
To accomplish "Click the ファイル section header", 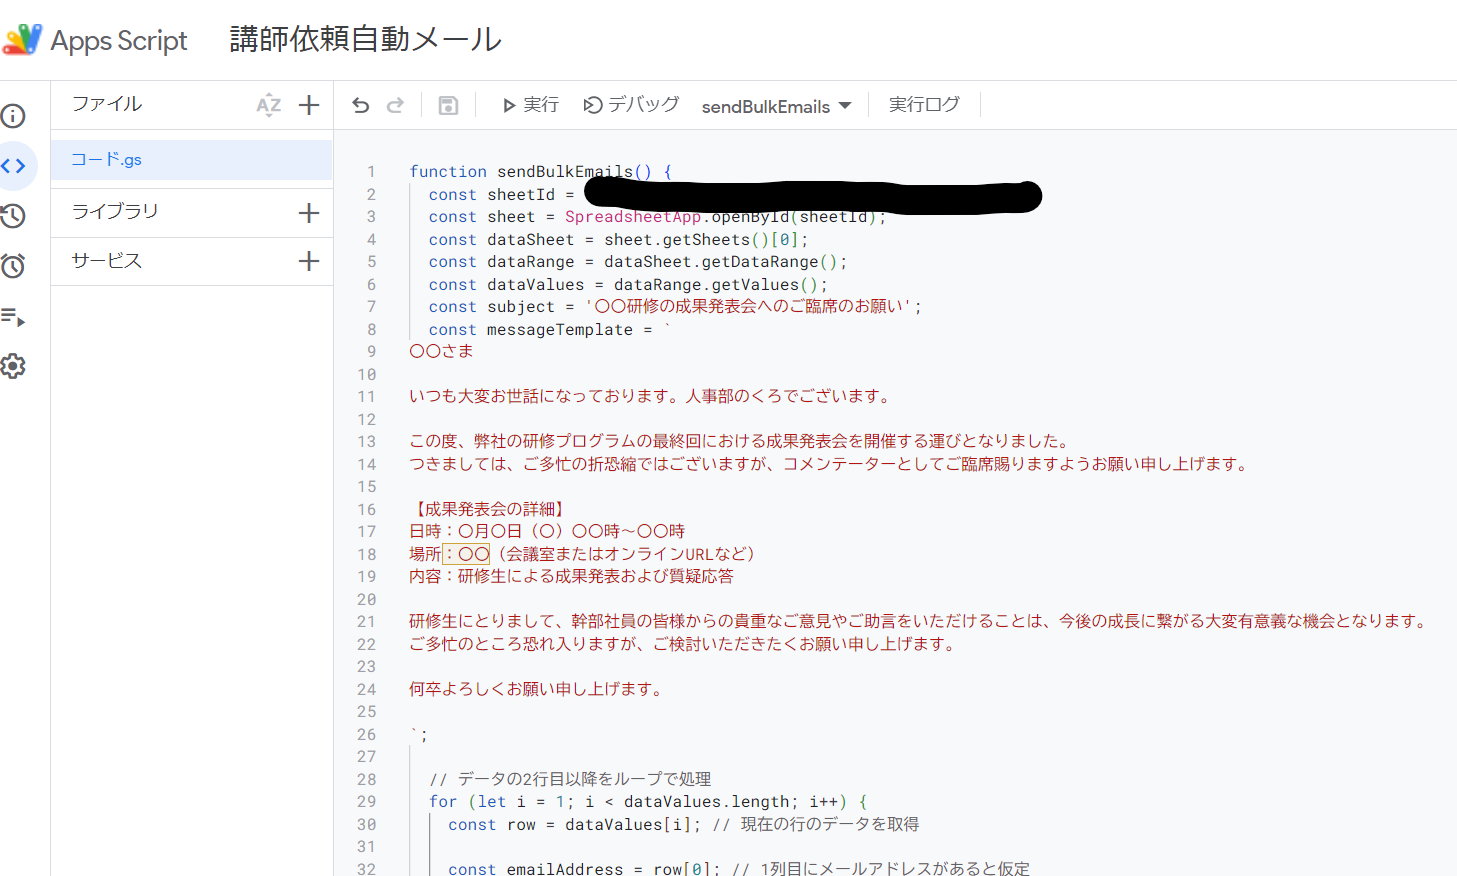I will pyautogui.click(x=107, y=104).
